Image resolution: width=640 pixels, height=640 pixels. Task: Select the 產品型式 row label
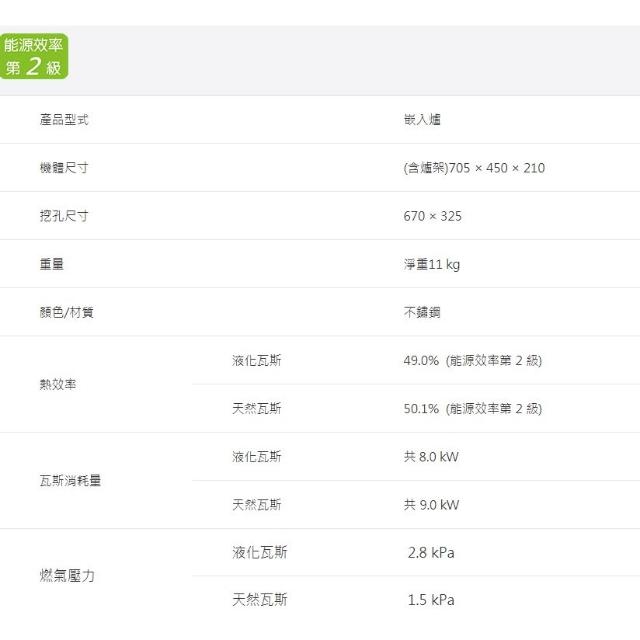(64, 120)
